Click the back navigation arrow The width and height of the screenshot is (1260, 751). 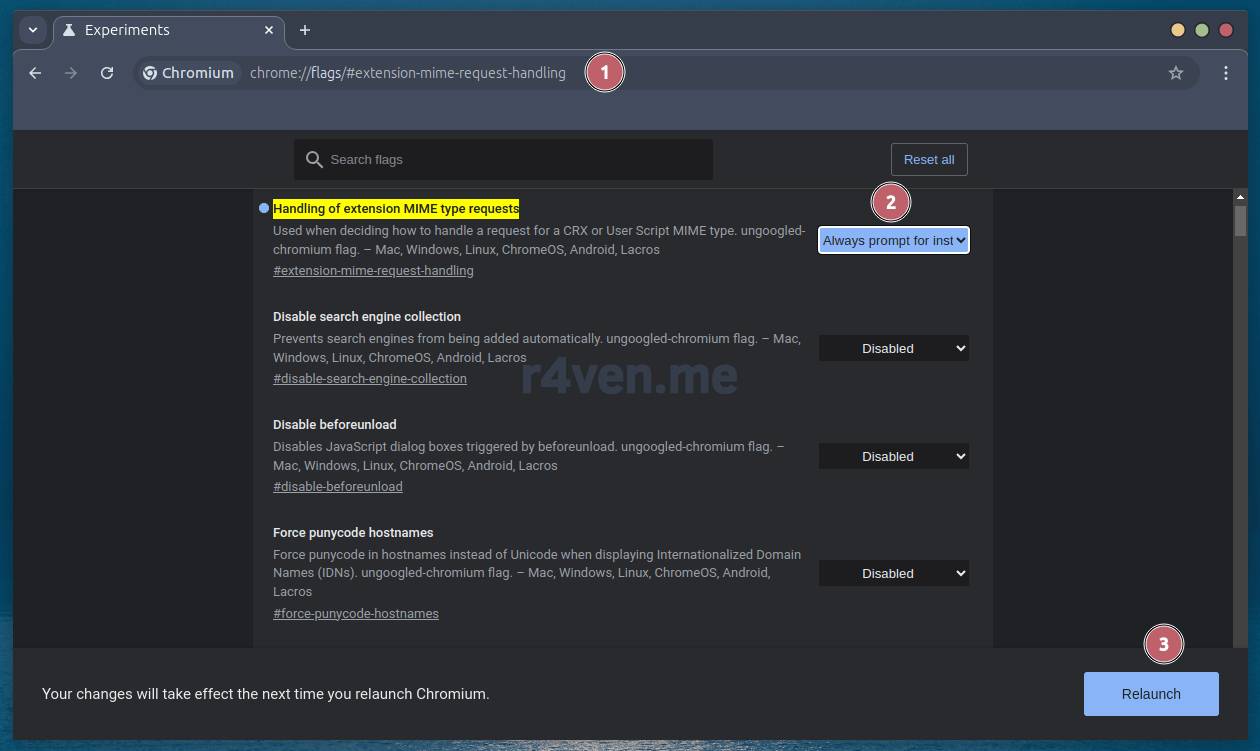(35, 73)
